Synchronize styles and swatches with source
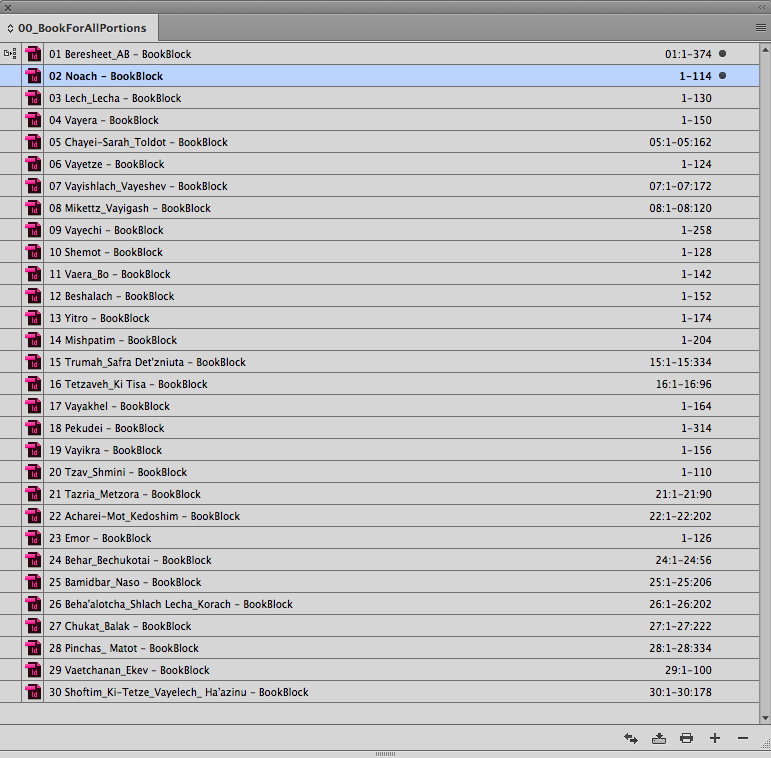771x758 pixels. (631, 738)
